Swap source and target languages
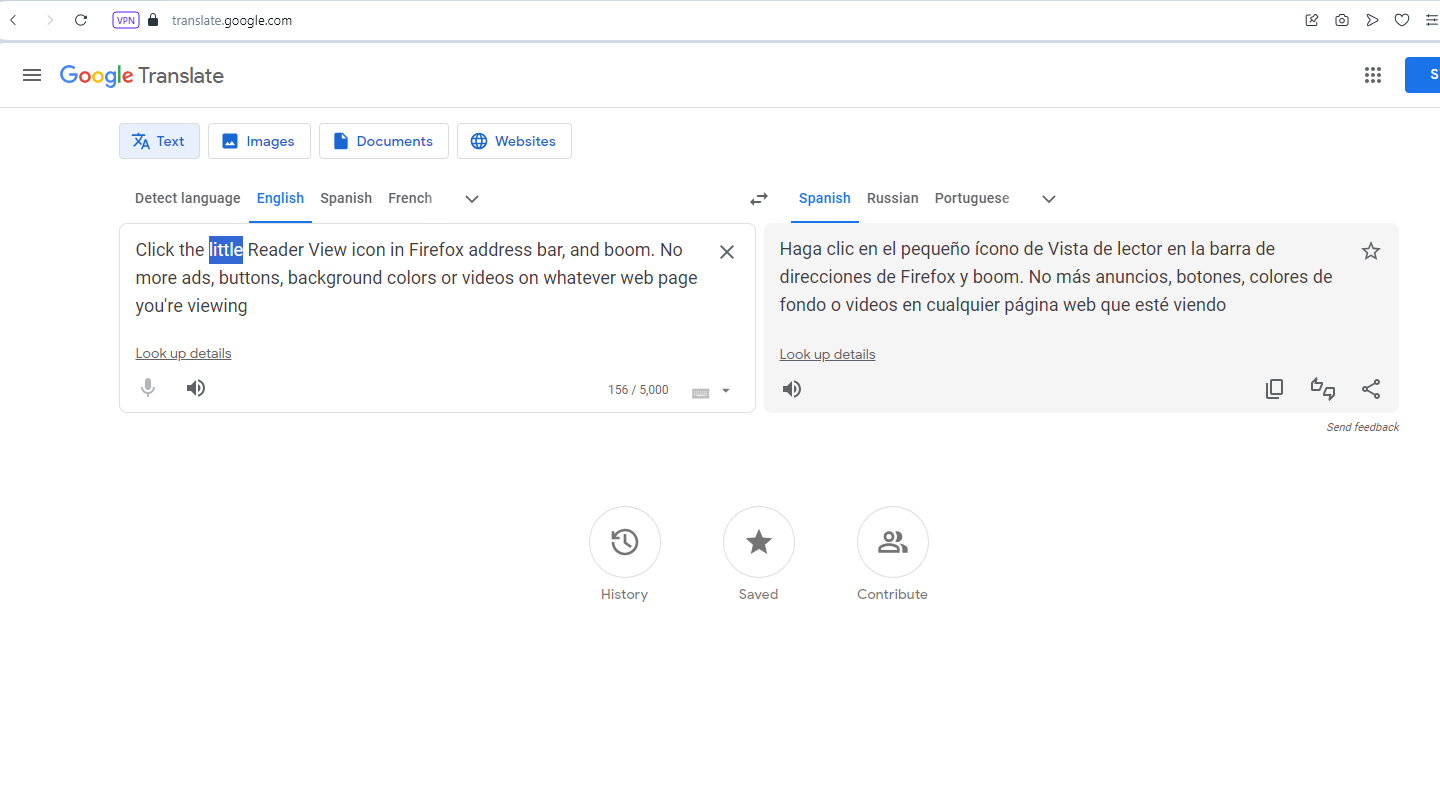 [x=759, y=198]
